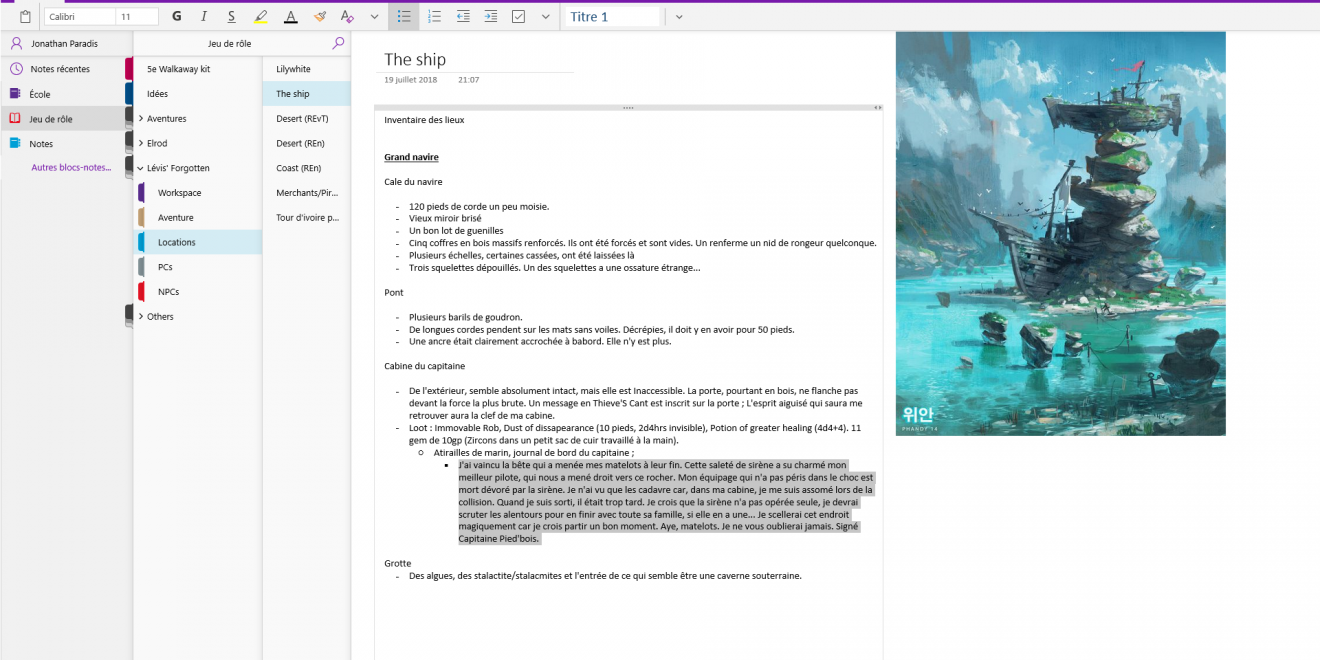The height and width of the screenshot is (660, 1320).
Task: Select the format painter brush
Action: pyautogui.click(x=320, y=17)
